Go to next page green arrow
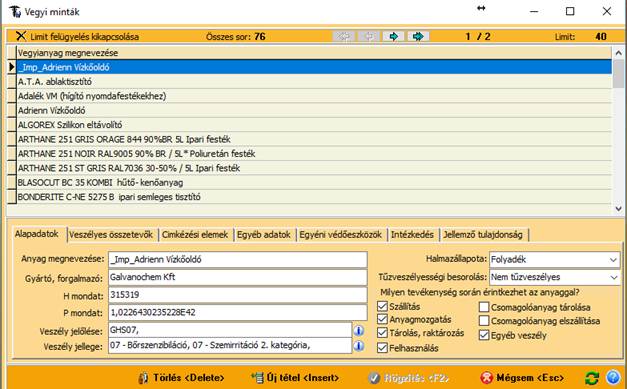Screen dimensions: 627x389 click(393, 36)
